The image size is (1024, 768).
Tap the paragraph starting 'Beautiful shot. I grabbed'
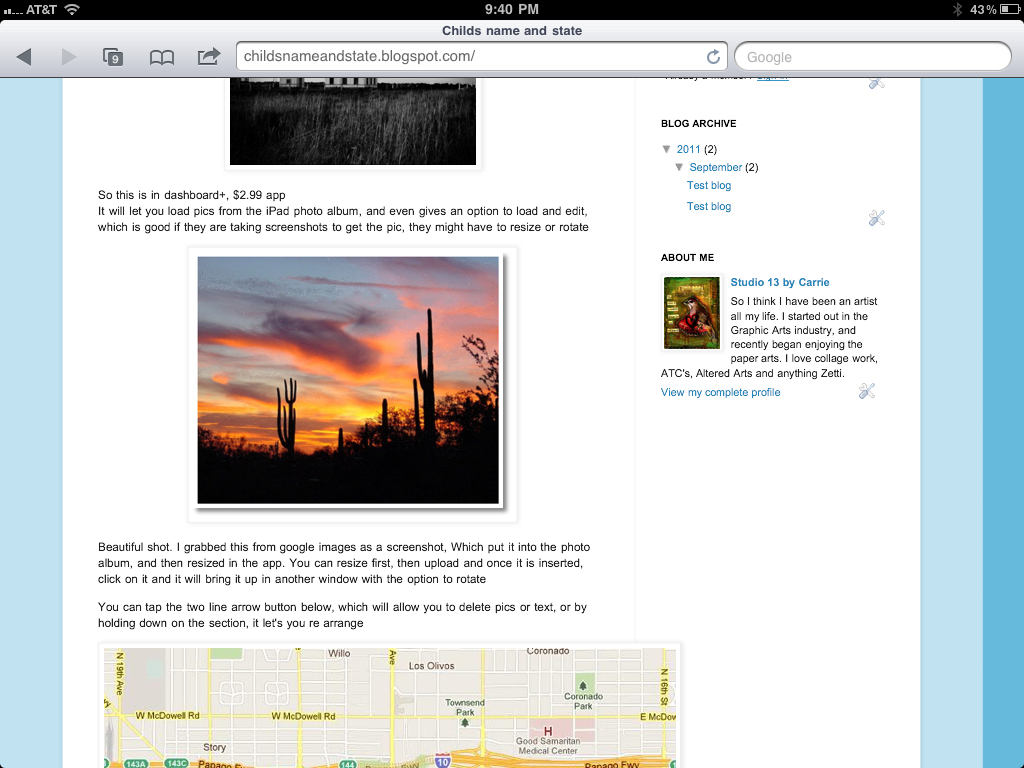click(344, 563)
